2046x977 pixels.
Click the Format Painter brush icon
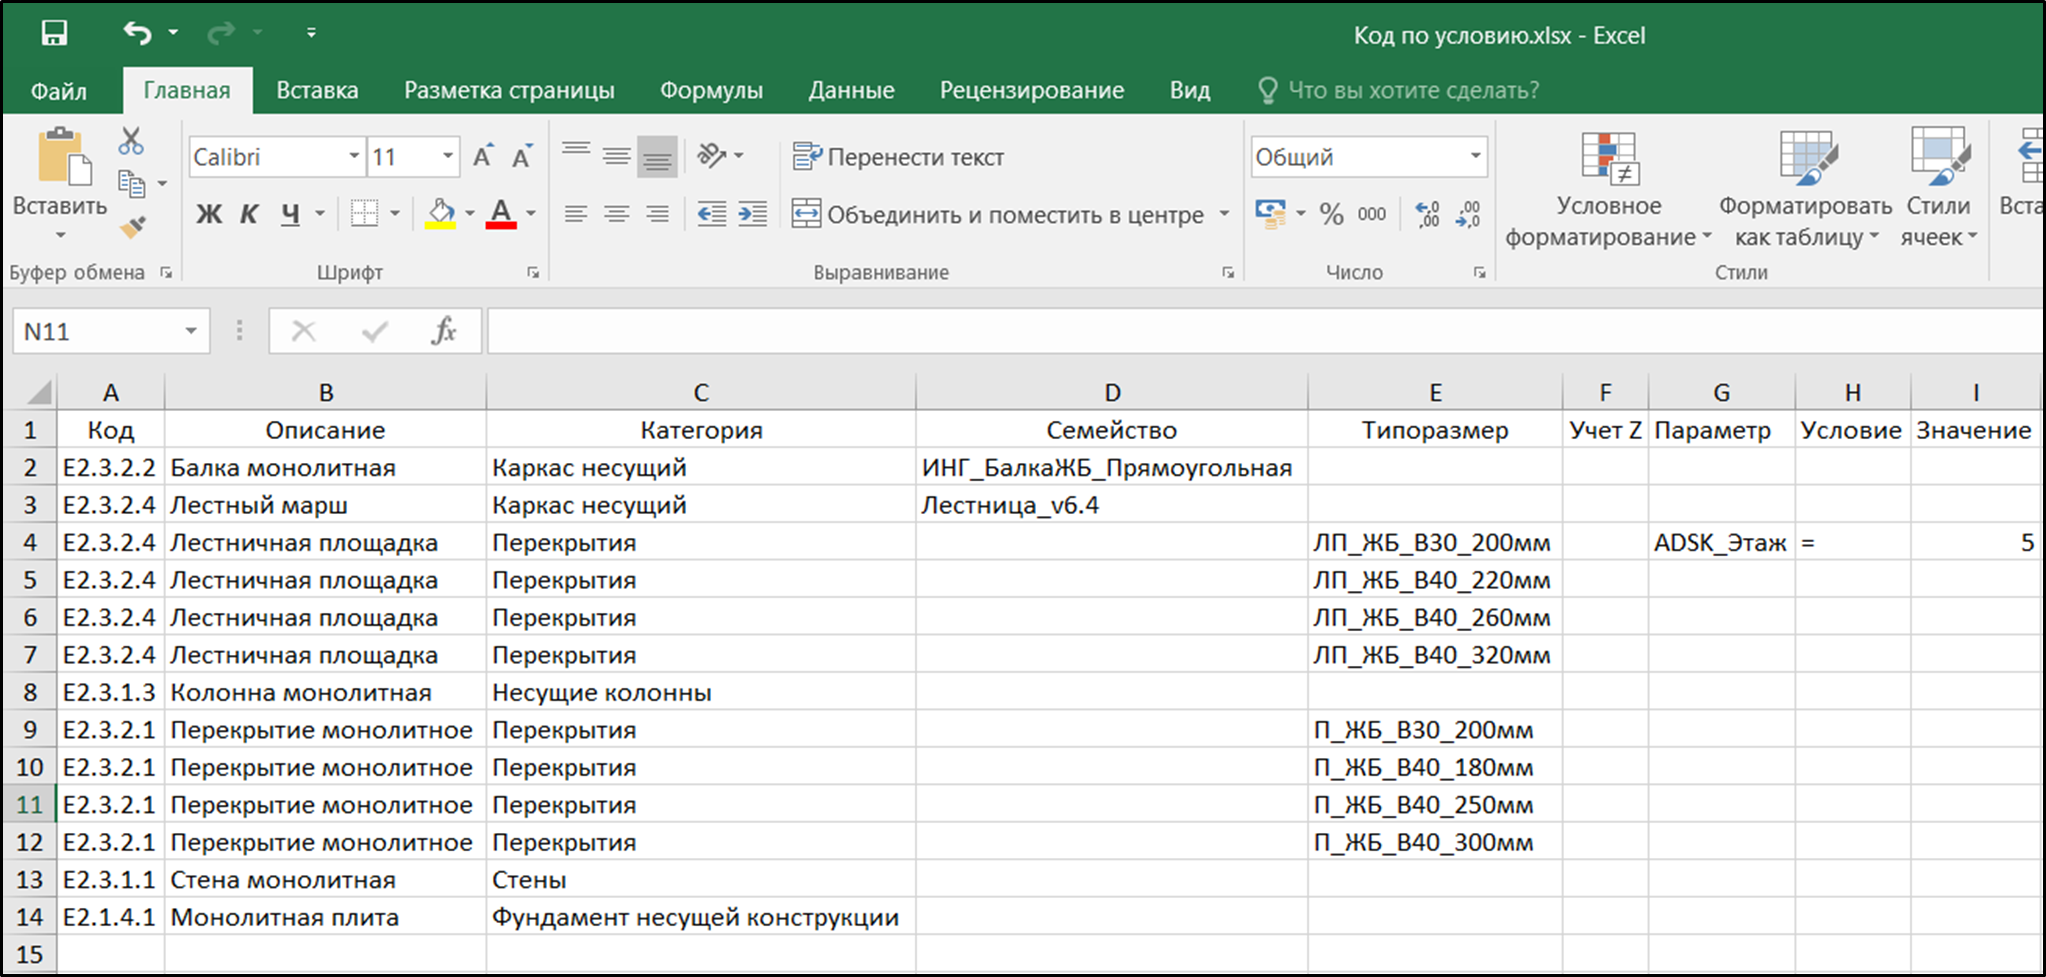click(x=131, y=227)
